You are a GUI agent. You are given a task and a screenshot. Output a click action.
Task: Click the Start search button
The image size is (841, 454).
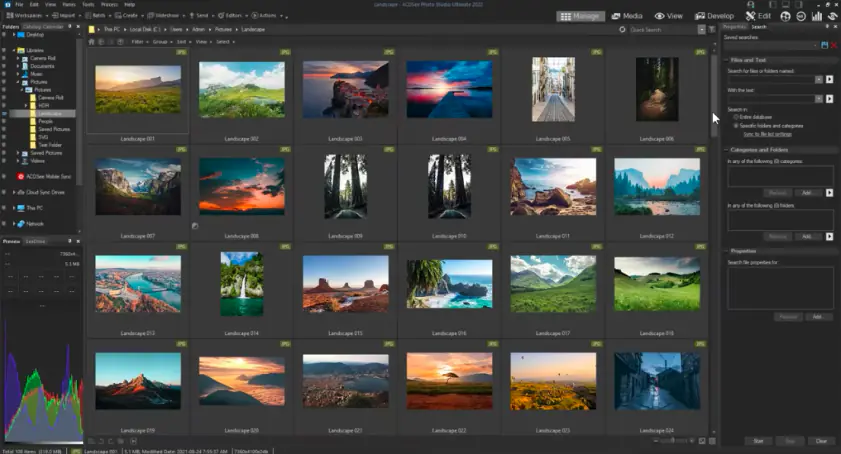(x=758, y=441)
